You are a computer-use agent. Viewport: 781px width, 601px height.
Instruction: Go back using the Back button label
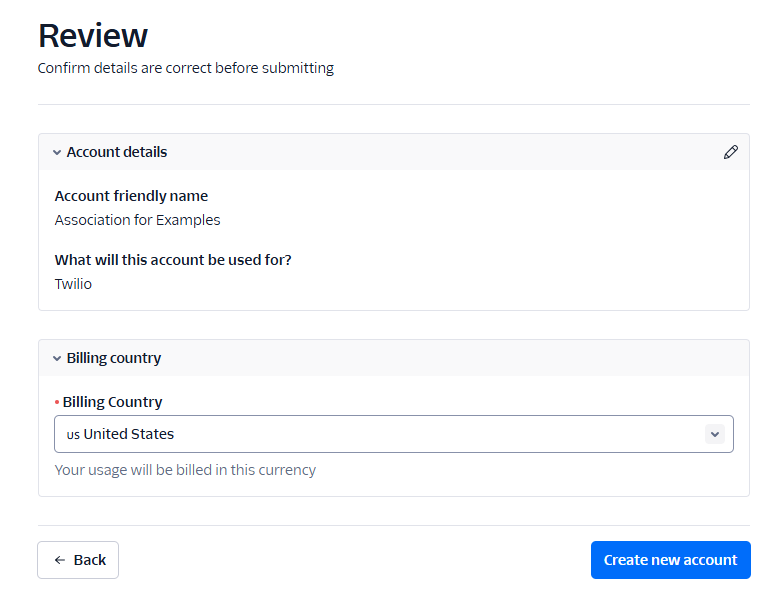coord(90,560)
